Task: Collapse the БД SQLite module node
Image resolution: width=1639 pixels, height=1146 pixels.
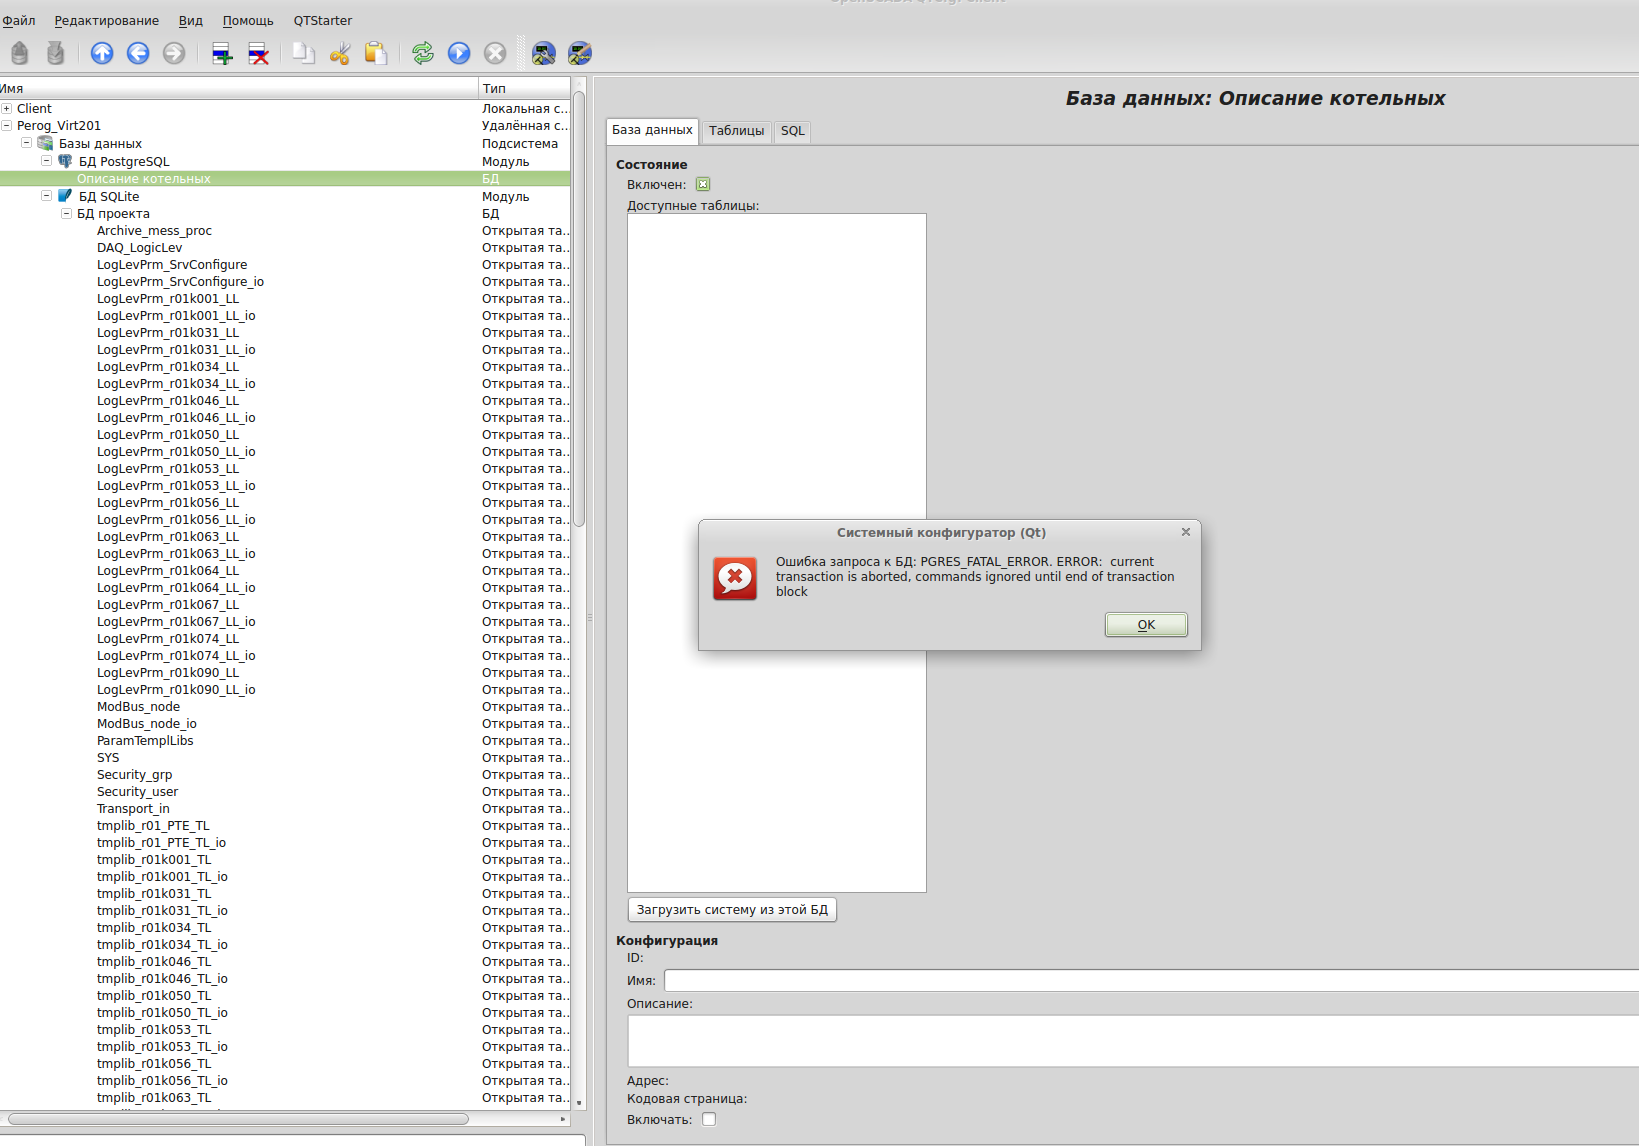Action: coord(46,195)
